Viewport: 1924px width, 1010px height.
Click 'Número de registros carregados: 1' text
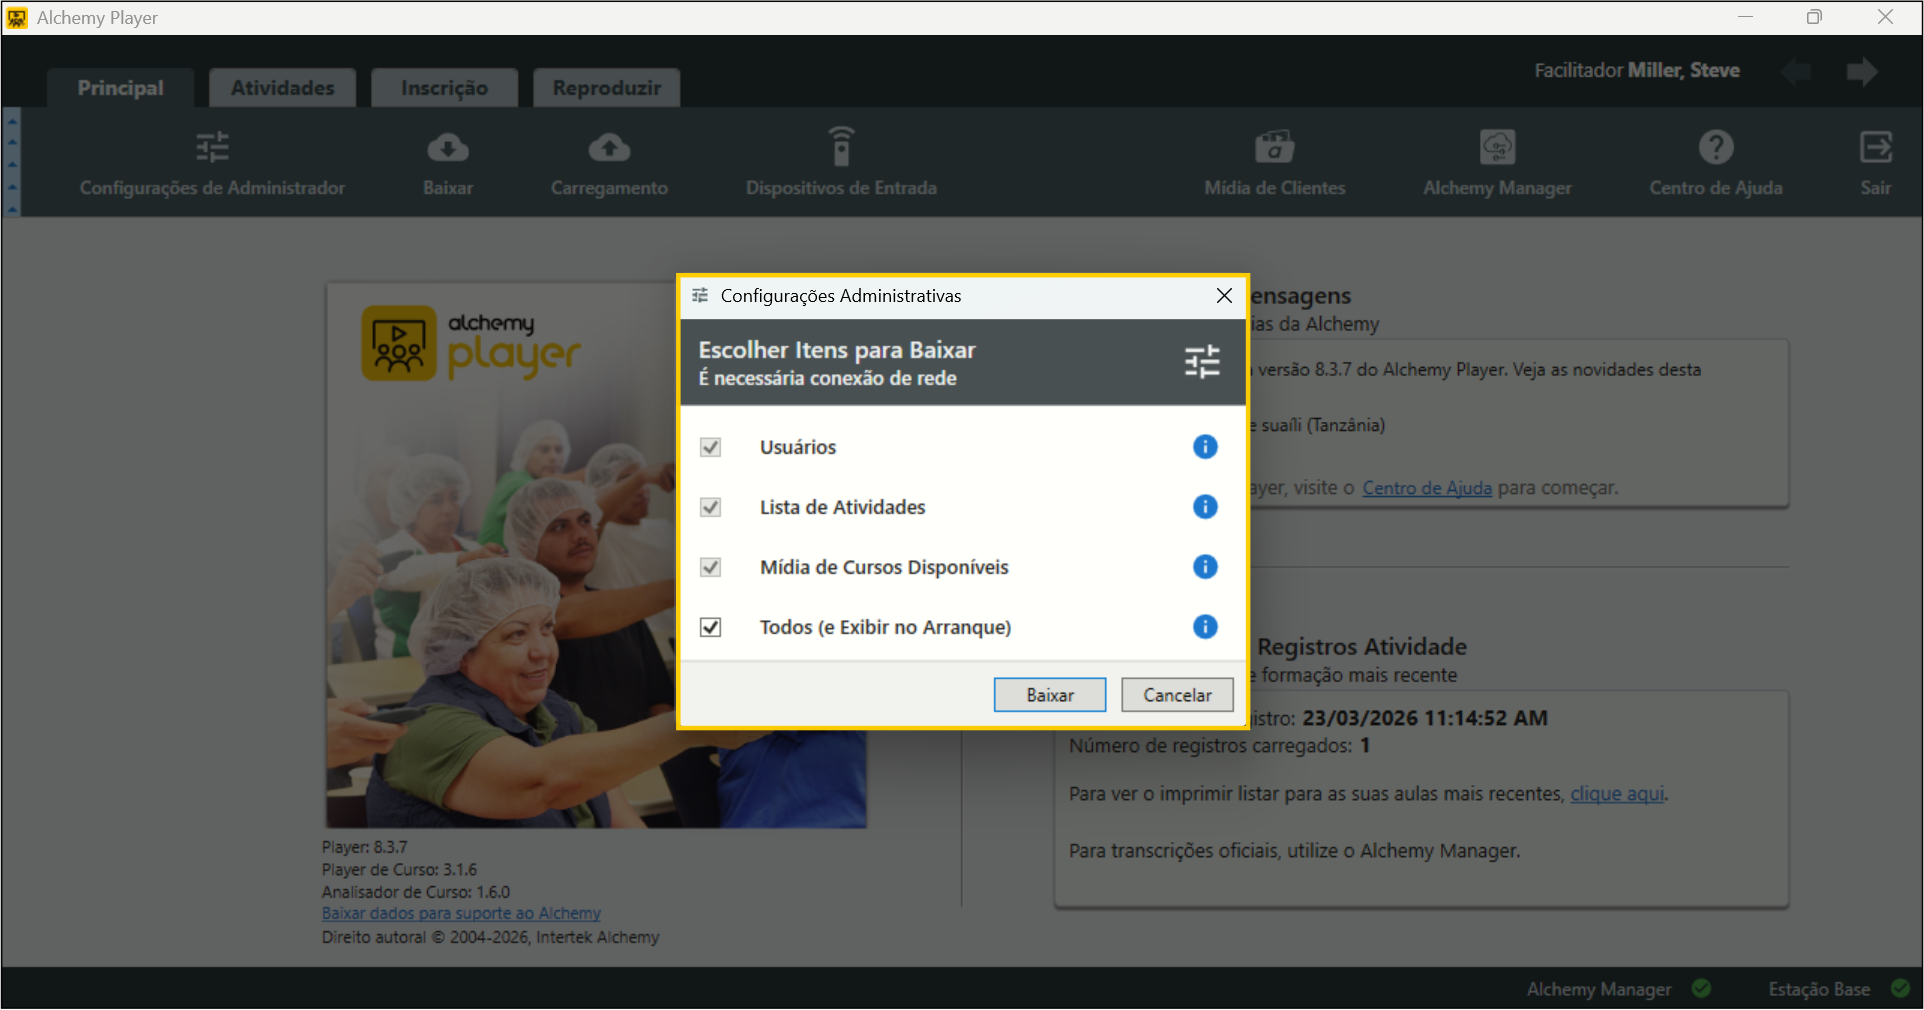pyautogui.click(x=1219, y=746)
